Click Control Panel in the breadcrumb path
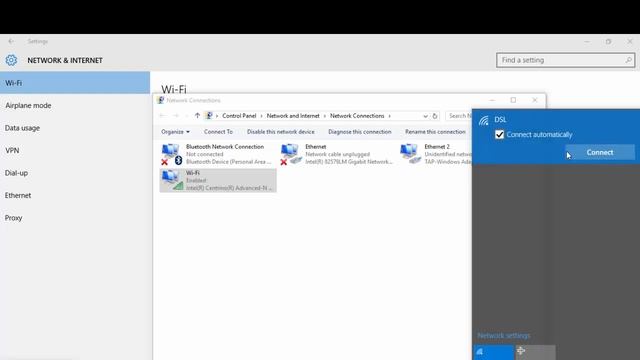 [239, 116]
